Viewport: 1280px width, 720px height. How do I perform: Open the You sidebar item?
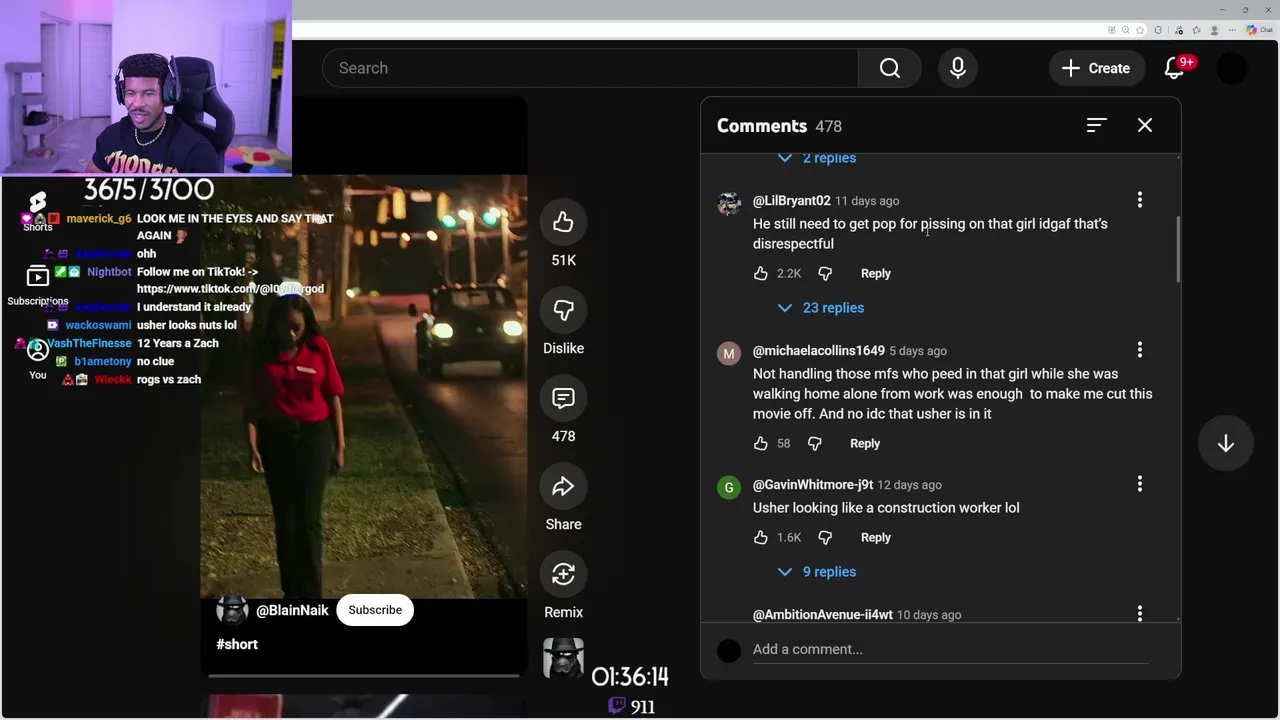tap(37, 358)
